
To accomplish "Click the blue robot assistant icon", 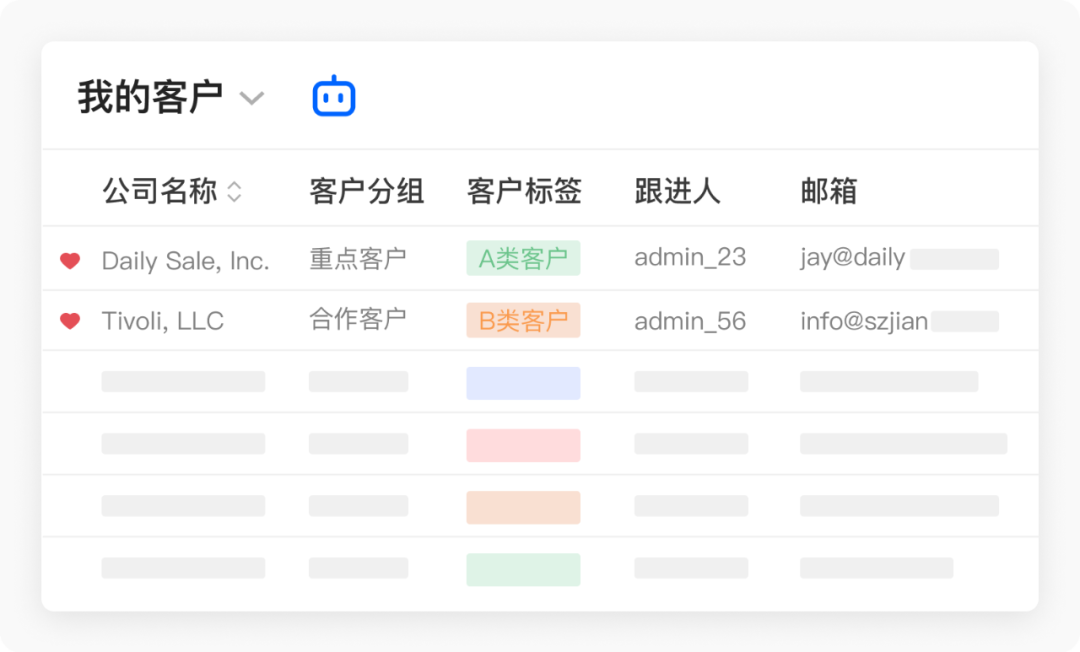I will (x=335, y=96).
